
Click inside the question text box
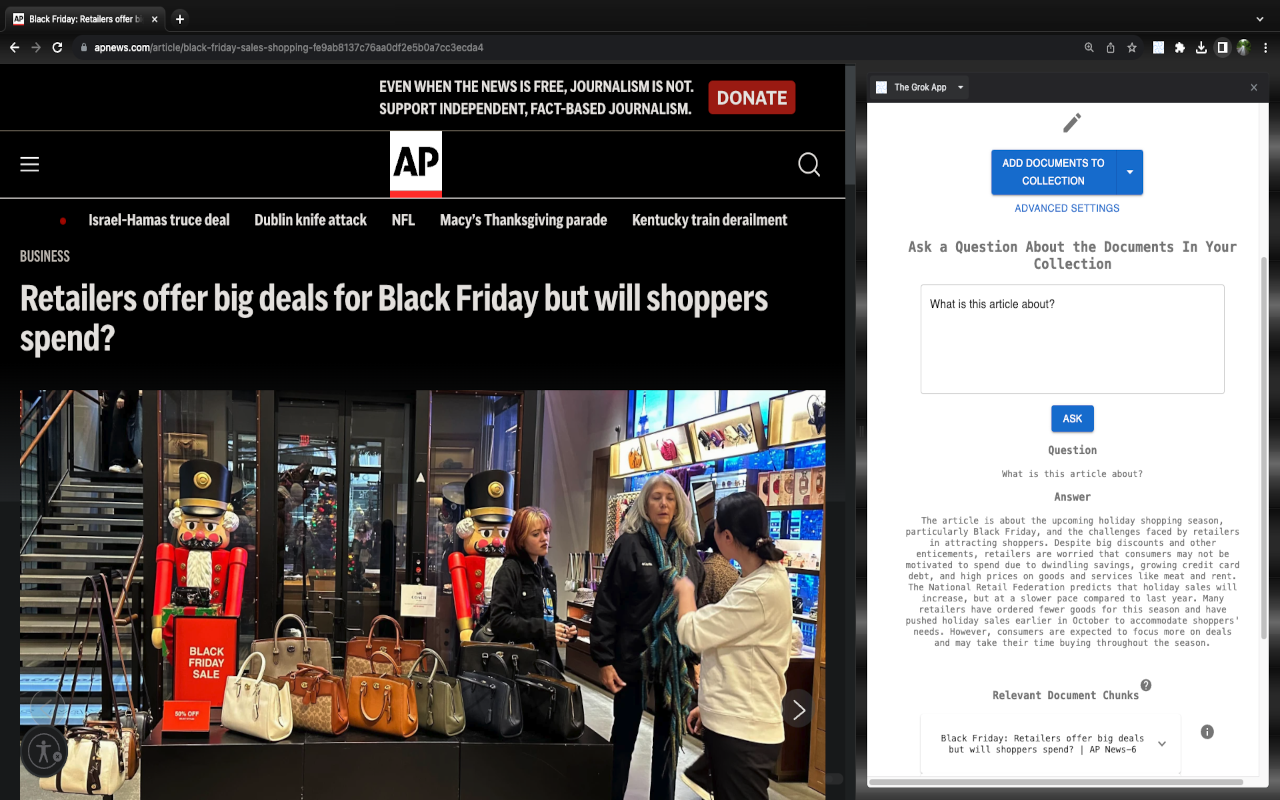[1072, 338]
